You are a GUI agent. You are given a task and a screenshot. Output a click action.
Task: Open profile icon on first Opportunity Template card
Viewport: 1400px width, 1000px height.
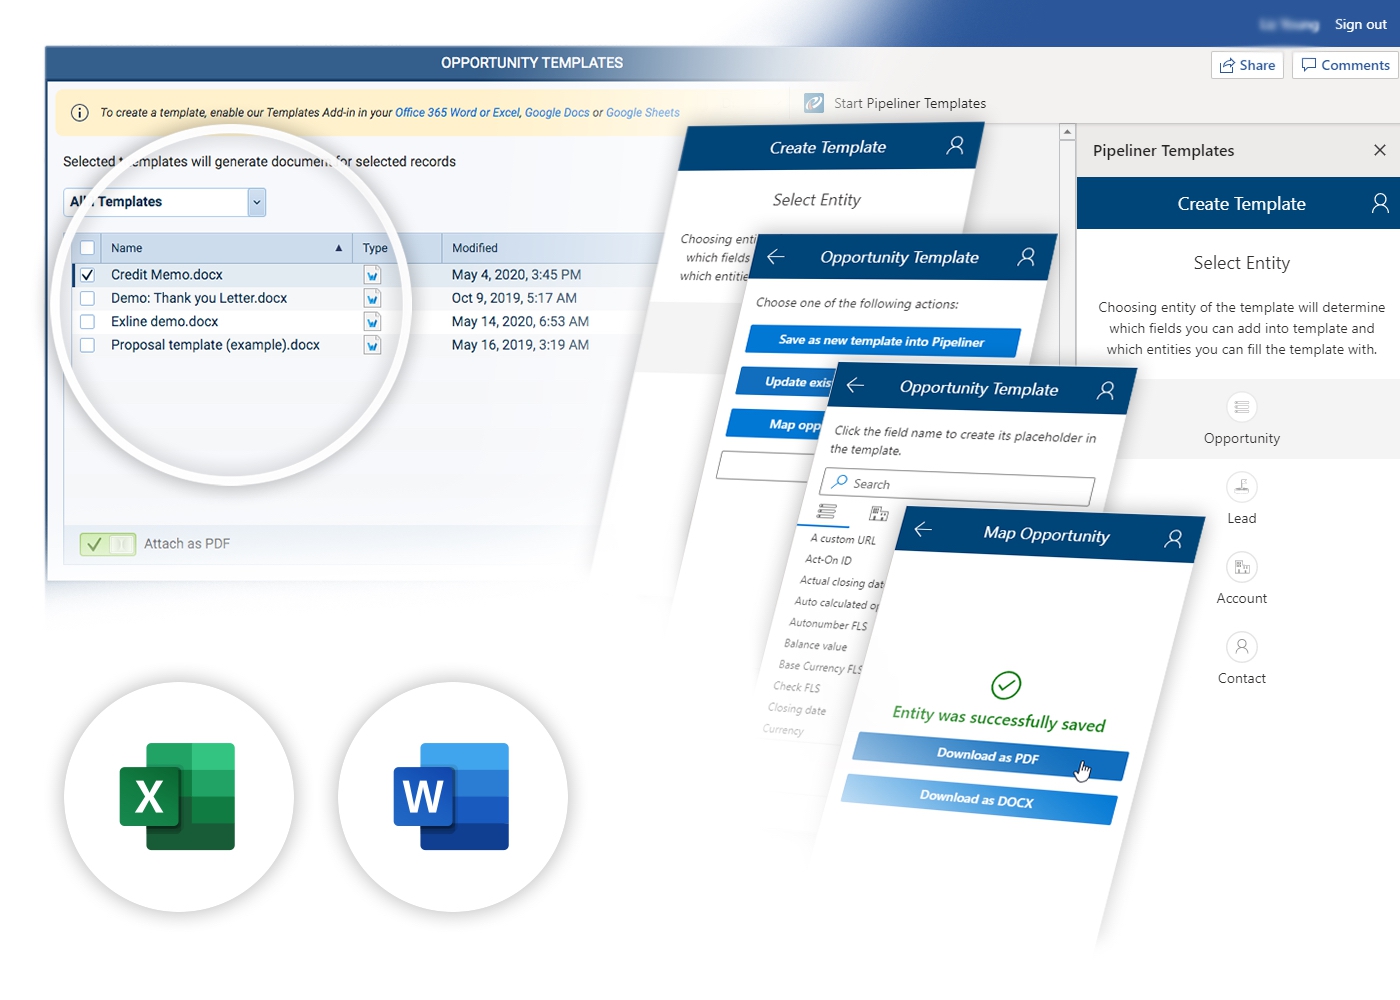pos(1026,257)
